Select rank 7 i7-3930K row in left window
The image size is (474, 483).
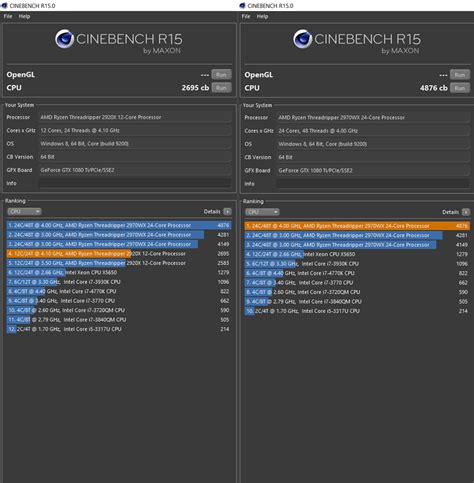coord(119,282)
